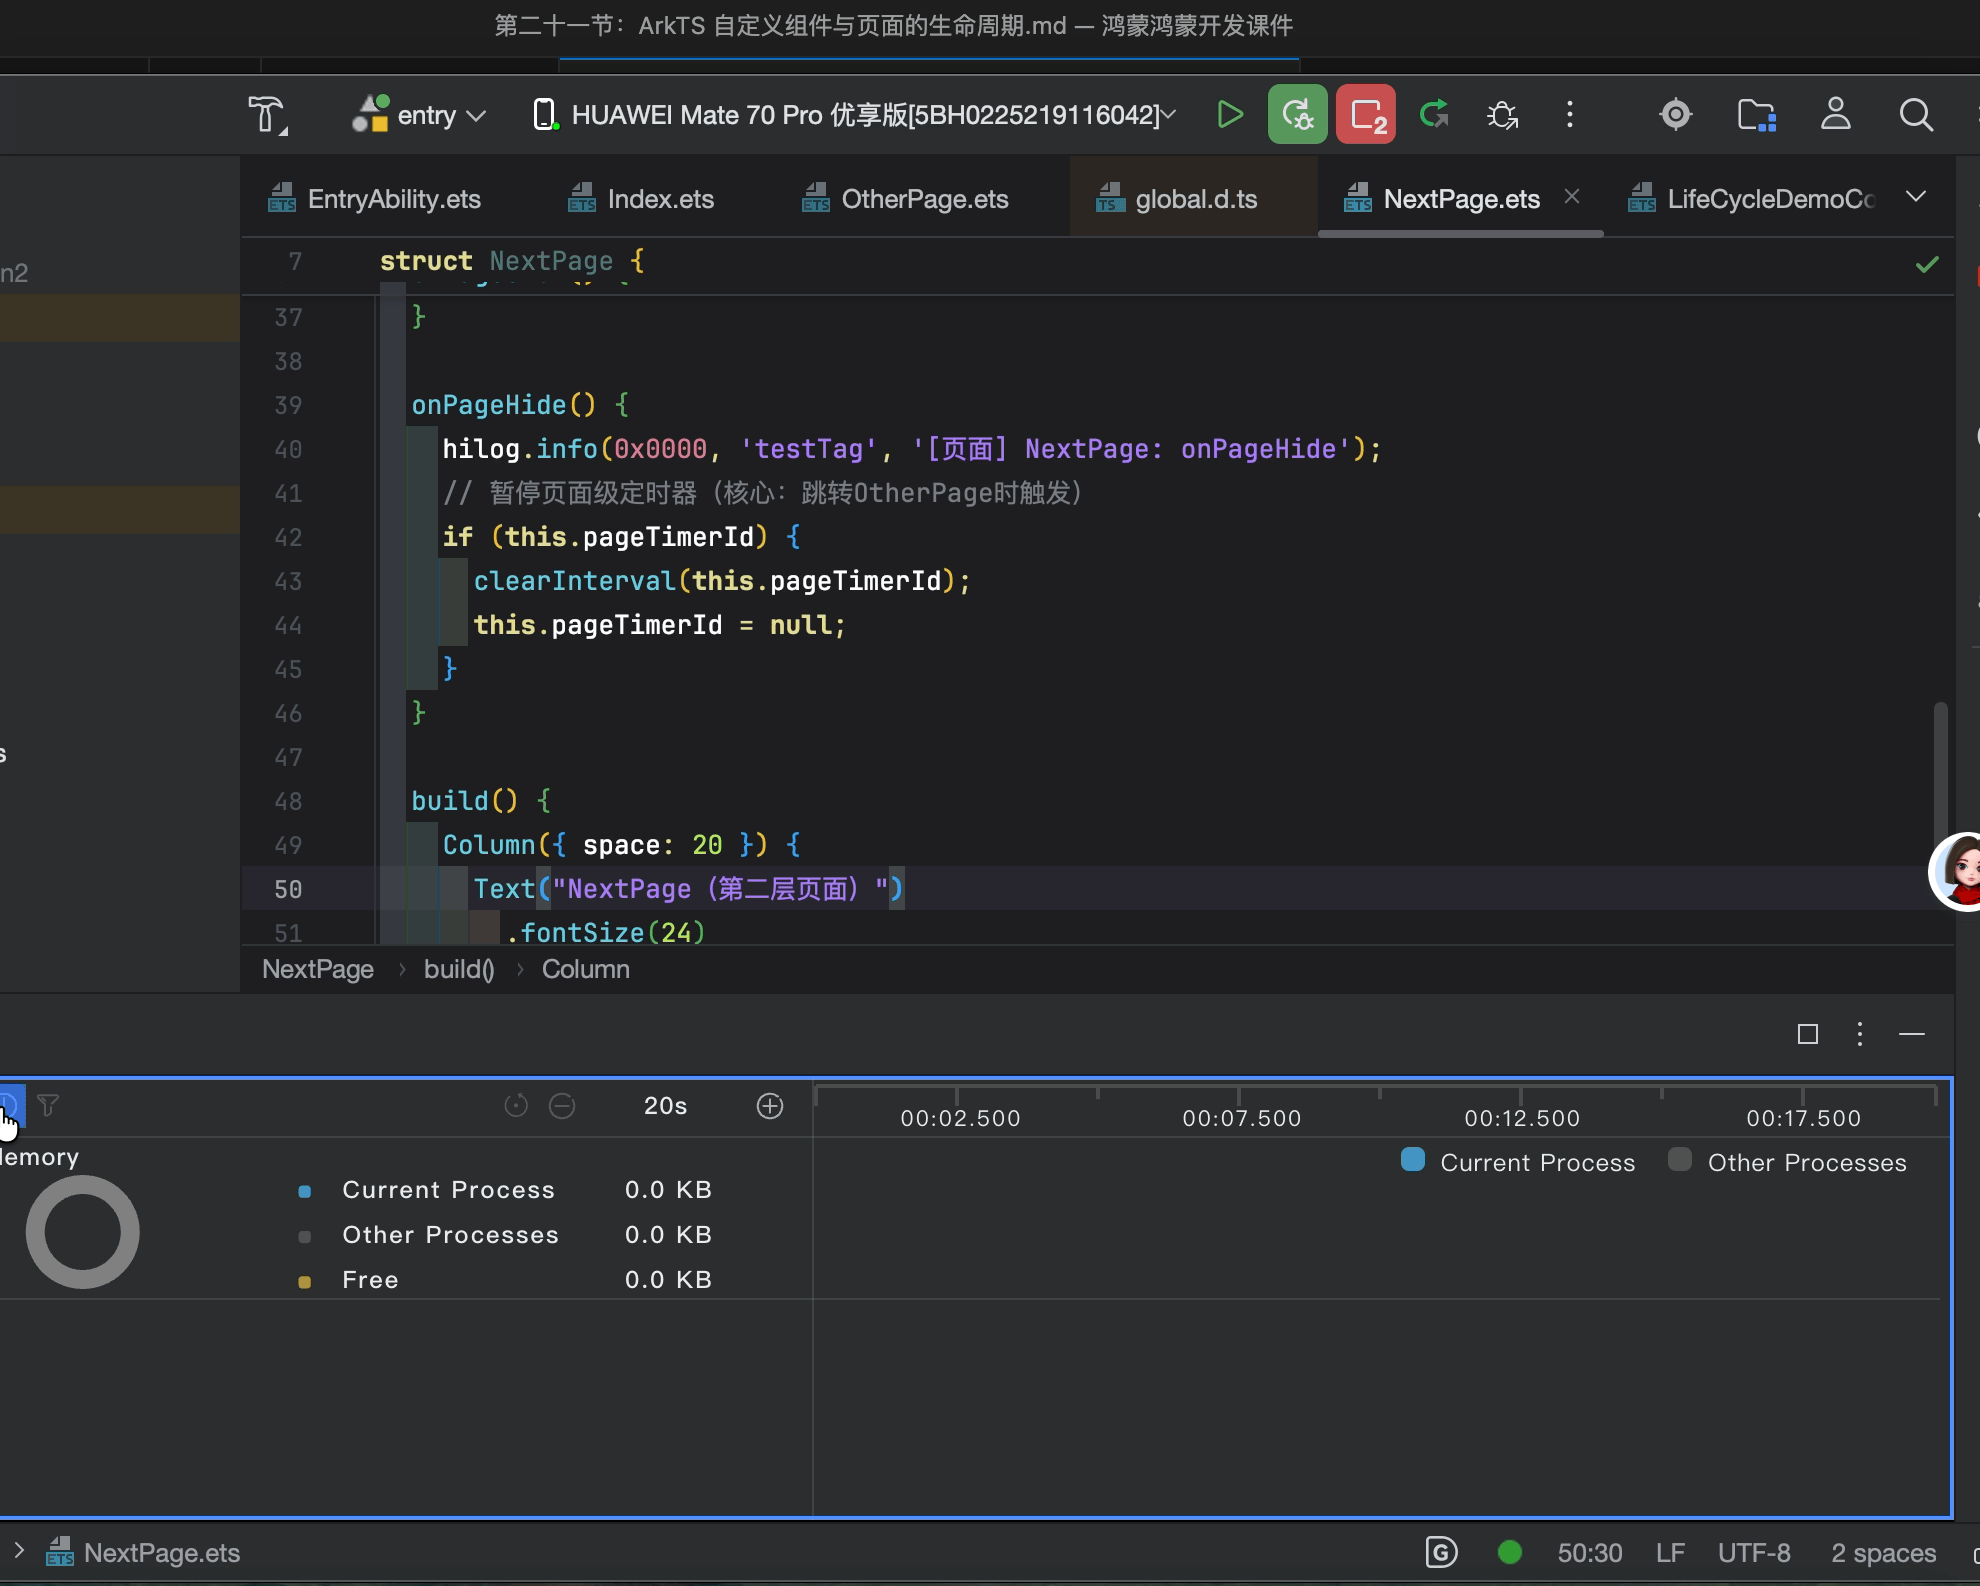
Task: Click the red stop session icon
Action: tap(1366, 115)
